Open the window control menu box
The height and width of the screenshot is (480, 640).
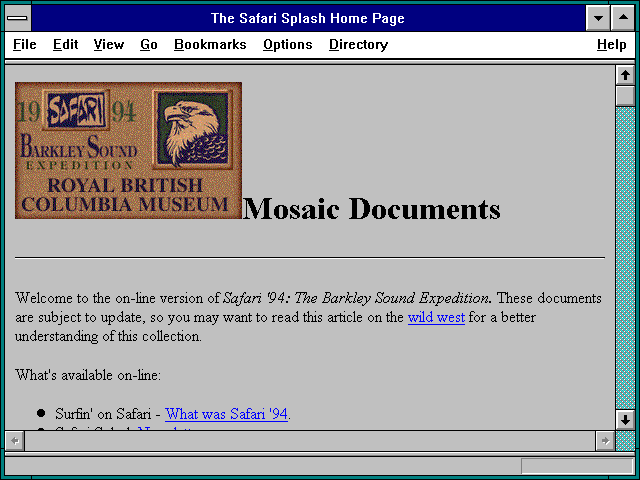pyautogui.click(x=18, y=18)
